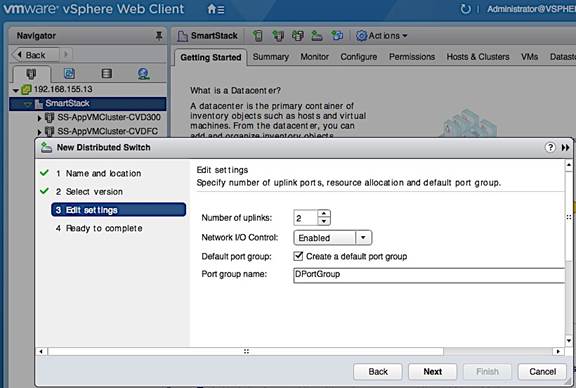
Task: Click the dialog vertical scrollbar down arrow
Action: point(569,341)
